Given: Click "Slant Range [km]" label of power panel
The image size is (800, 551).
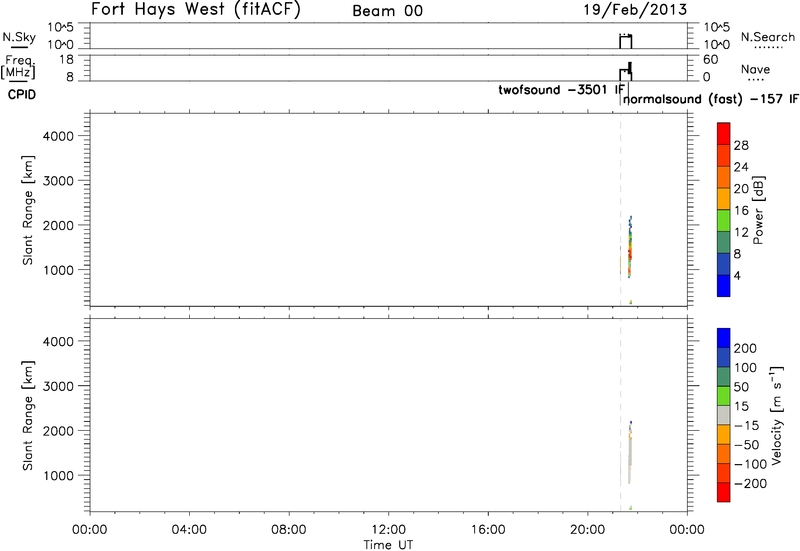Looking at the screenshot, I should [x=28, y=210].
